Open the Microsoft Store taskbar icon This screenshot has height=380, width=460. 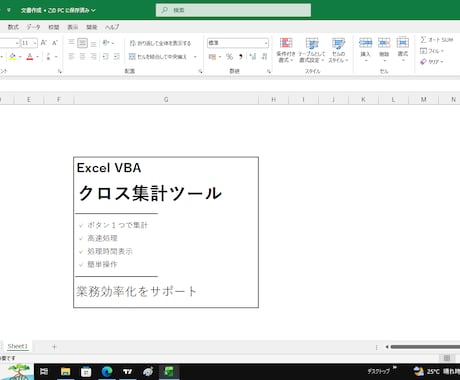(86, 371)
